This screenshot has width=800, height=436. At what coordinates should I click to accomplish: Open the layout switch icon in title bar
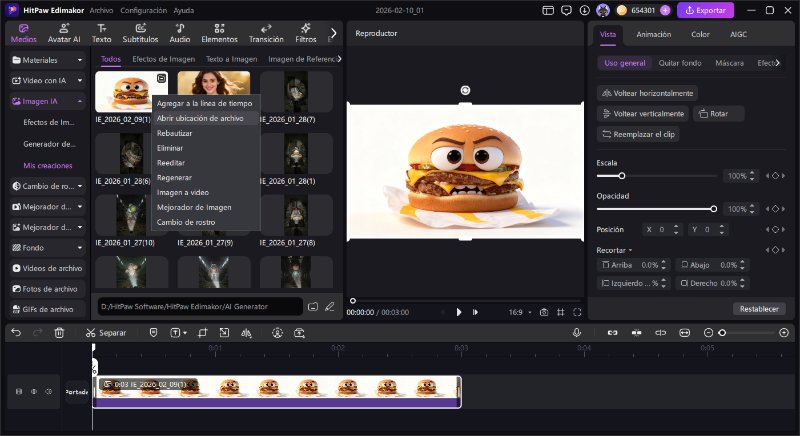coord(548,10)
